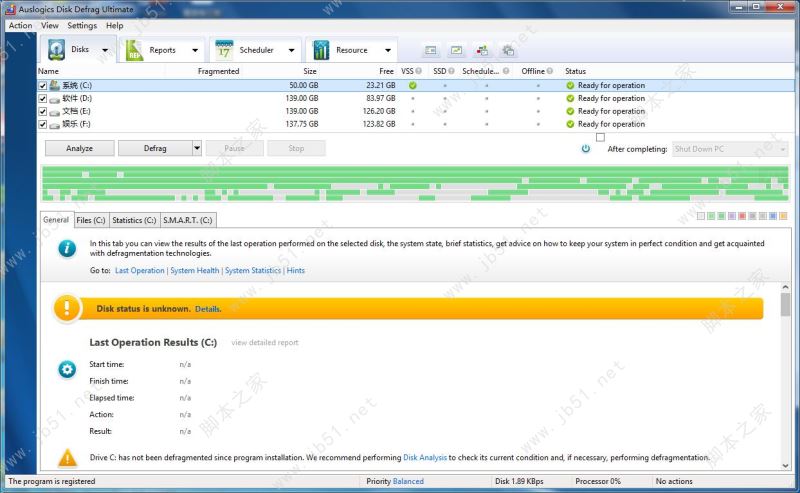
Task: Click the green status icon for drive F:
Action: click(x=570, y=124)
